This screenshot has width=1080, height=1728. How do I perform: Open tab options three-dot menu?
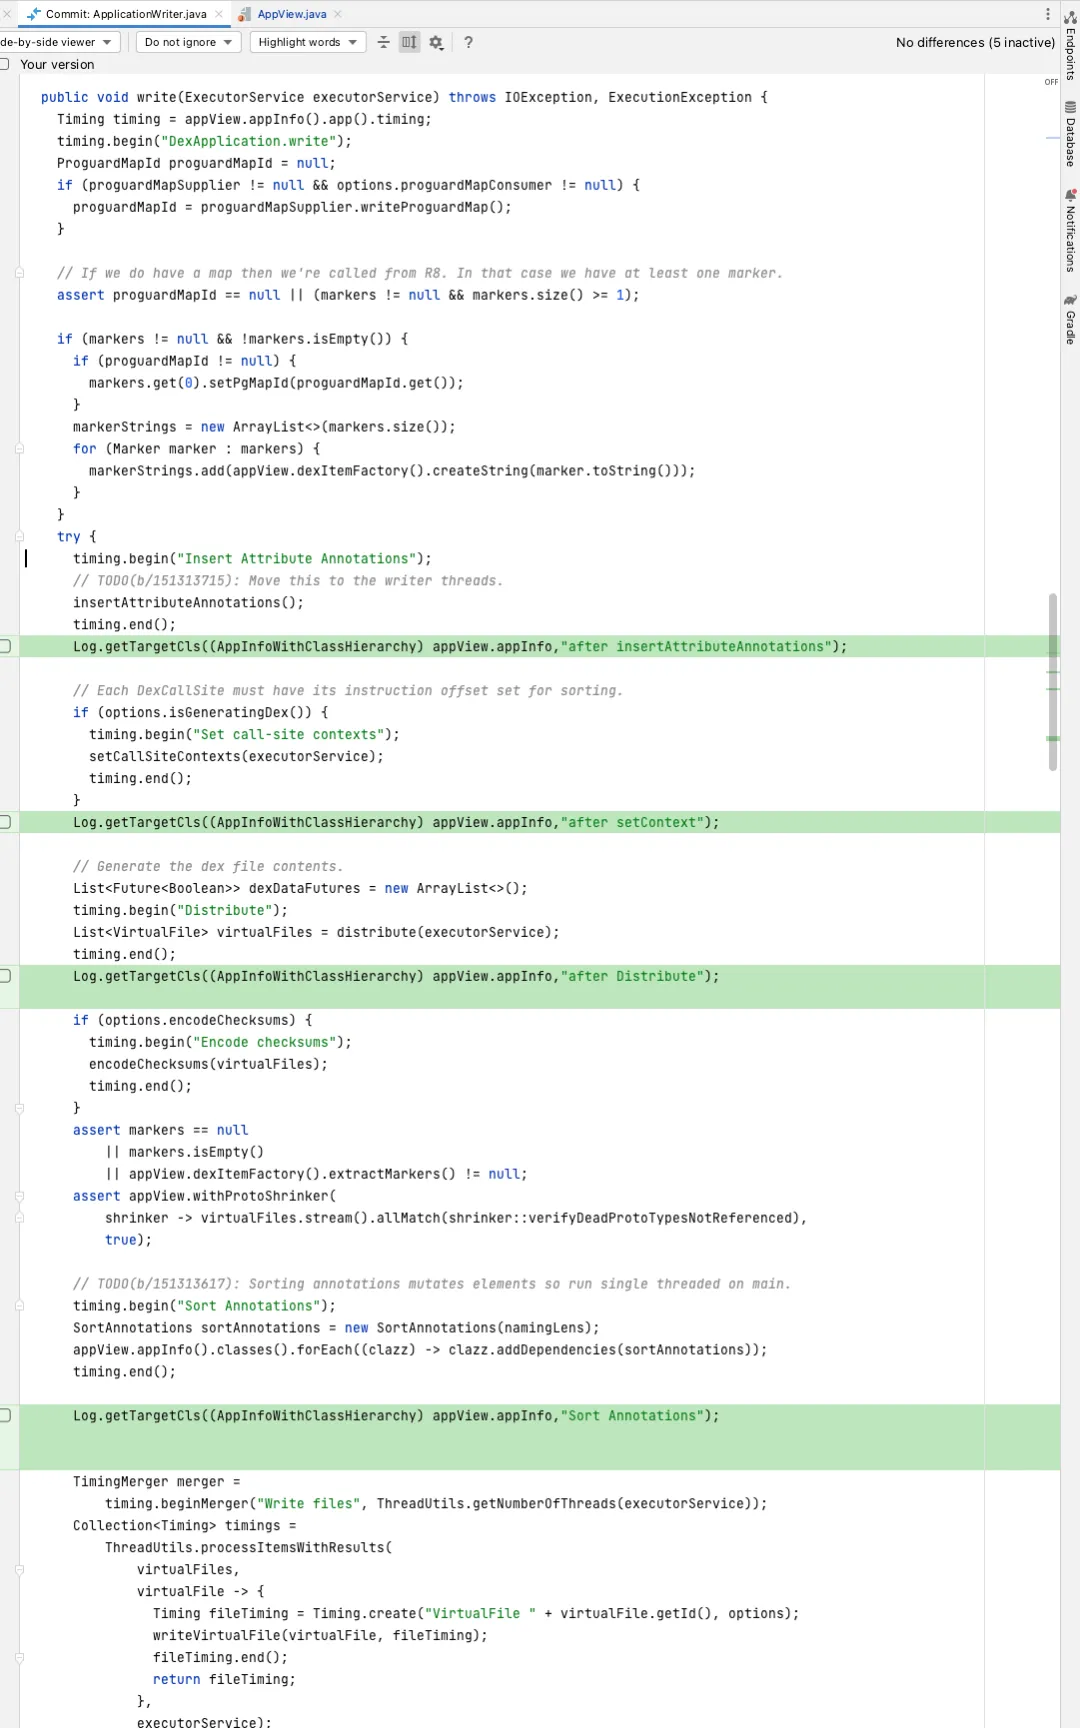(x=1047, y=14)
